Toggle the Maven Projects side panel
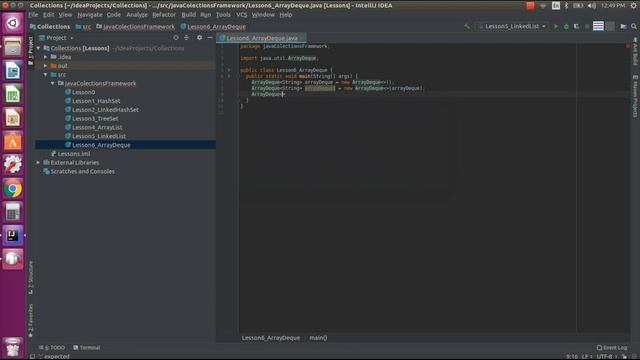Image resolution: width=640 pixels, height=360 pixels. pyautogui.click(x=635, y=96)
